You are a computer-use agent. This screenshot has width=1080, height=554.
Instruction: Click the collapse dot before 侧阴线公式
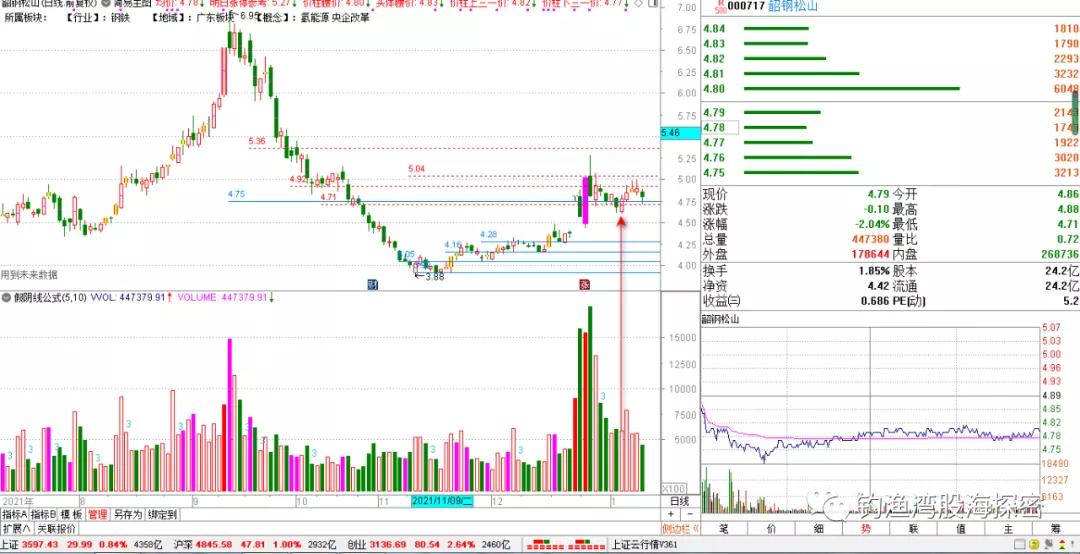click(x=6, y=298)
